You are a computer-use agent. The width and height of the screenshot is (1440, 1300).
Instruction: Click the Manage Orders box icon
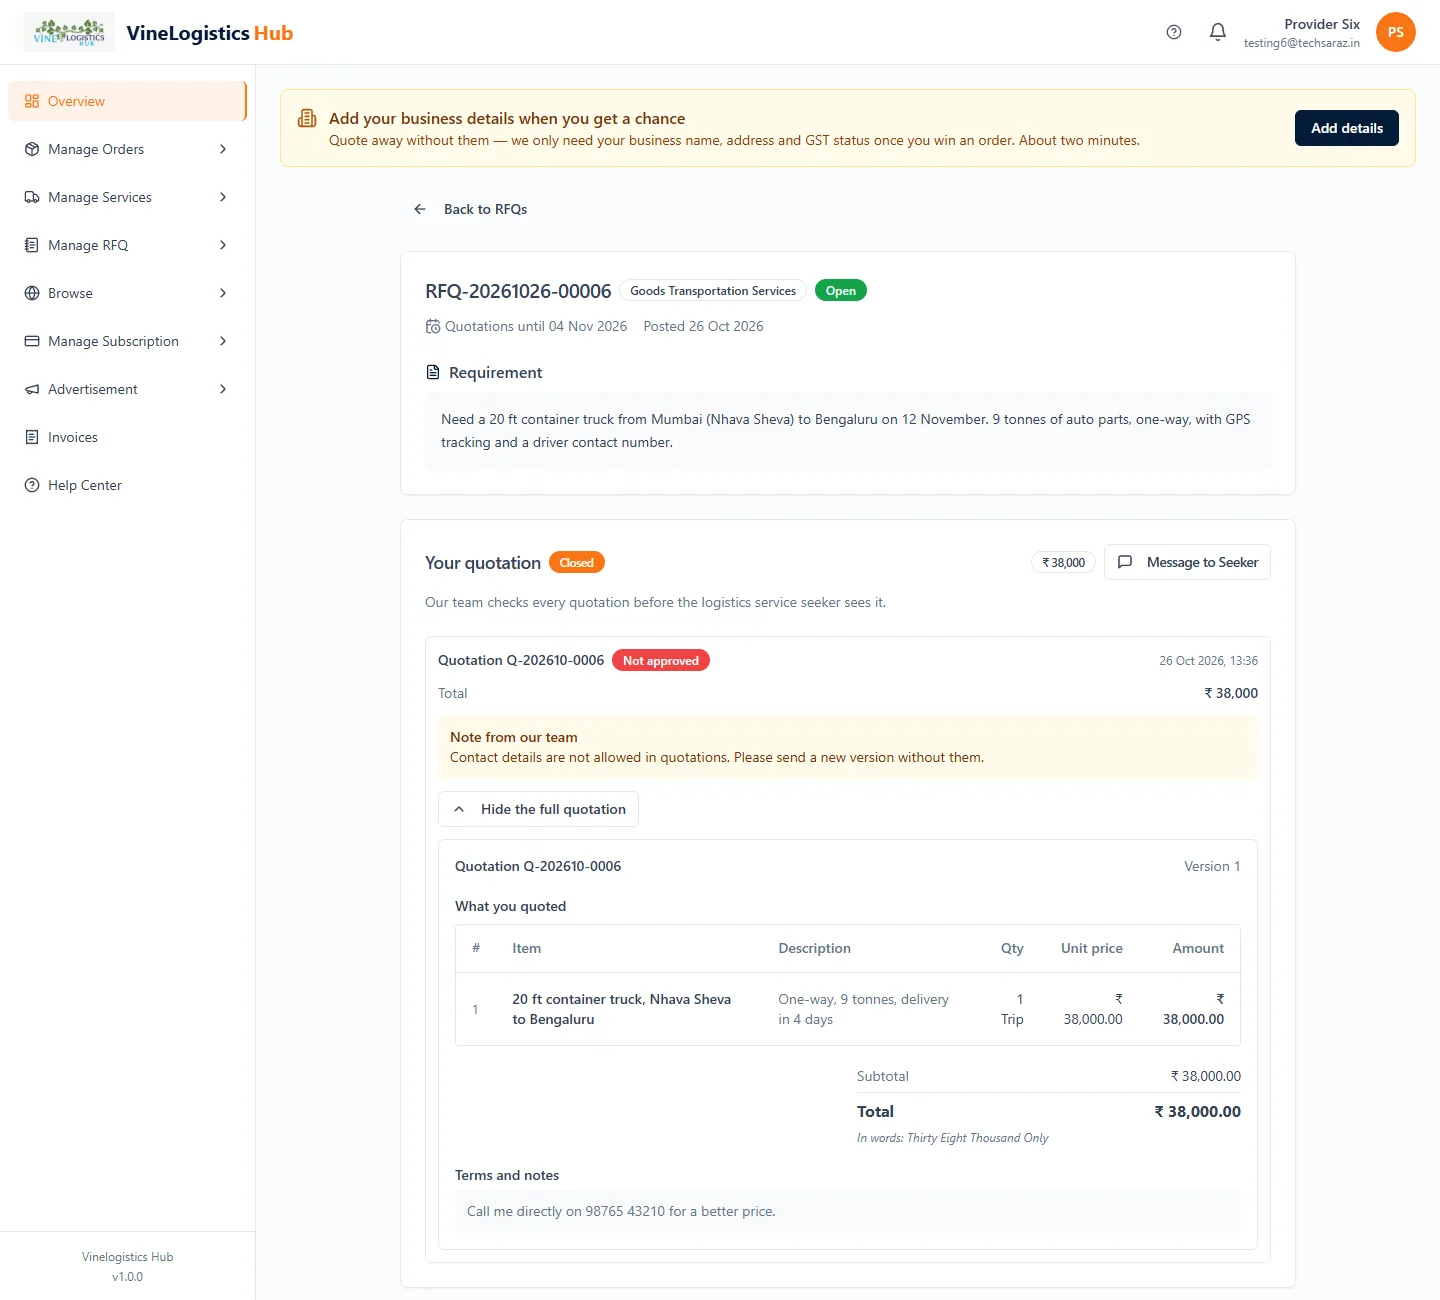click(32, 149)
